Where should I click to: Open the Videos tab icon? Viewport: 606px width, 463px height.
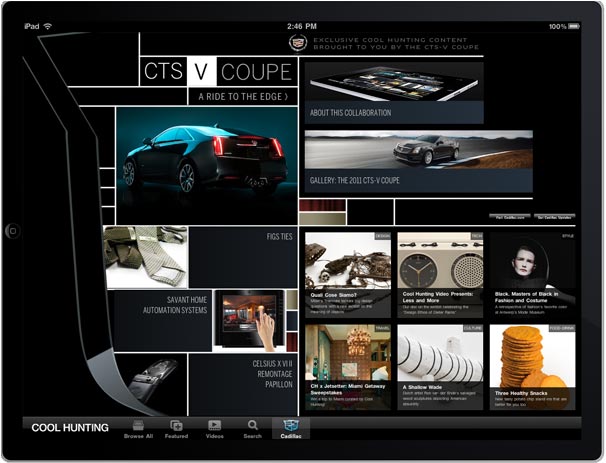pyautogui.click(x=214, y=426)
